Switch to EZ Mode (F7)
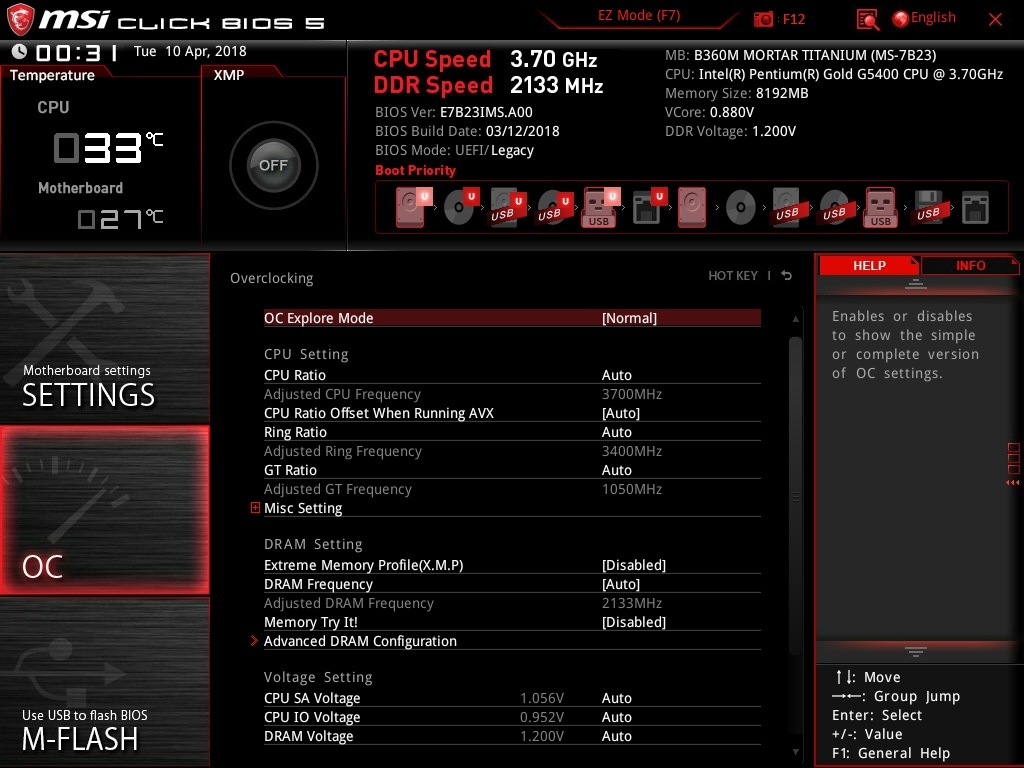The height and width of the screenshot is (768, 1024). click(x=639, y=16)
